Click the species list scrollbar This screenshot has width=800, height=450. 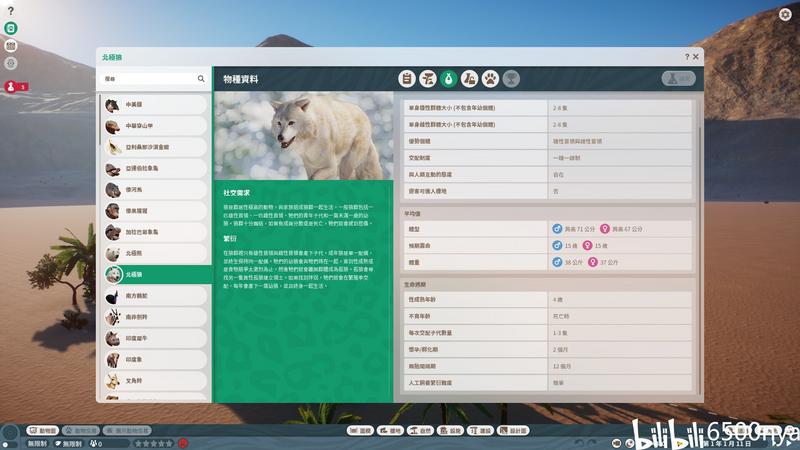(x=100, y=120)
